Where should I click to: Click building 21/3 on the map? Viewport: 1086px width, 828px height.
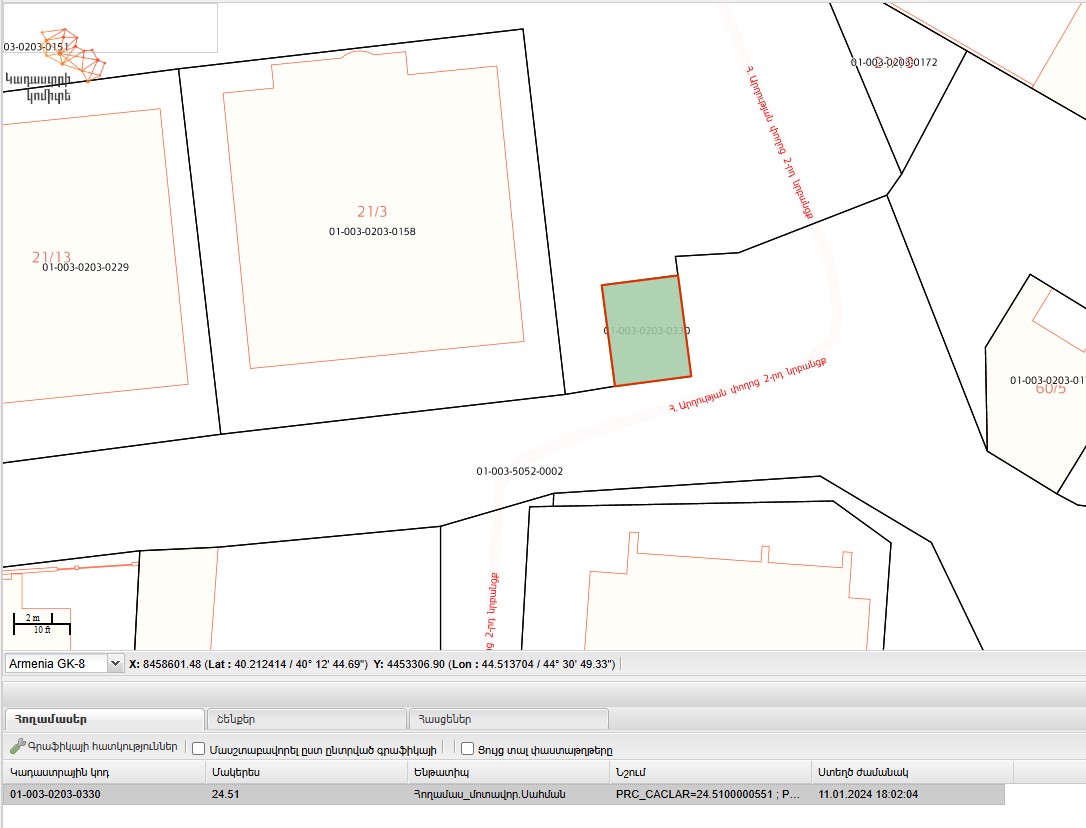click(x=371, y=212)
